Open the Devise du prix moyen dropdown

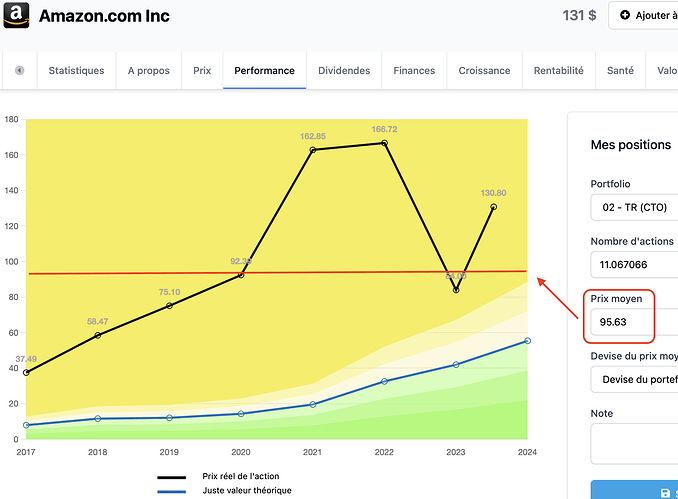pos(634,379)
